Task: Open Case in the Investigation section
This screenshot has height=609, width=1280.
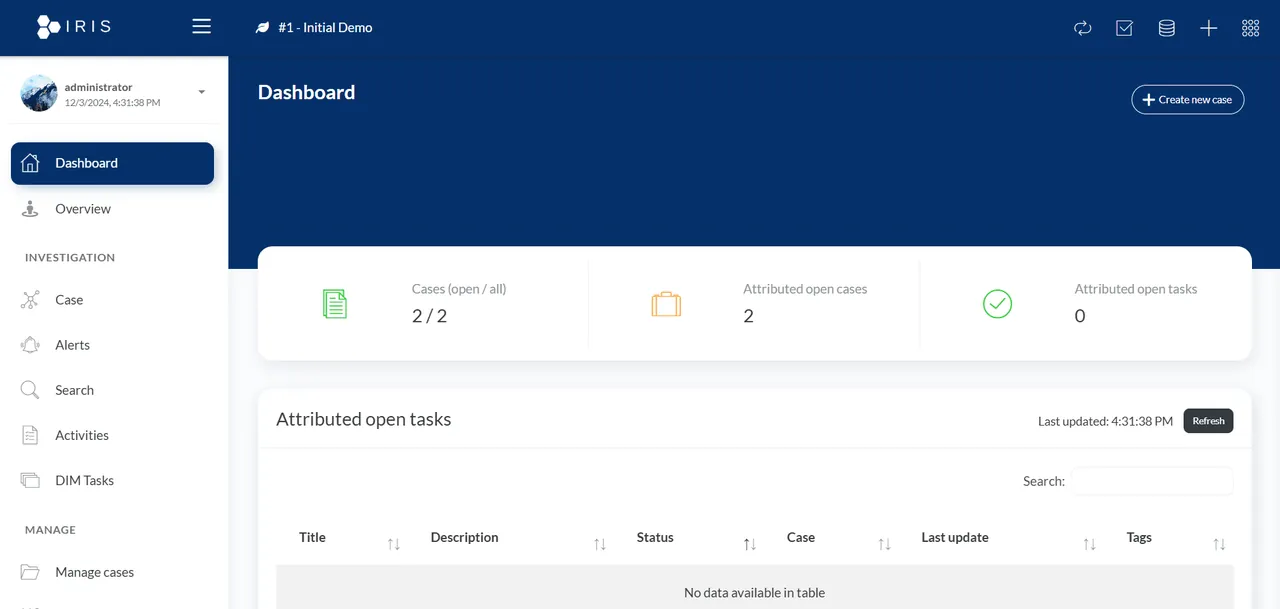Action: 69,300
